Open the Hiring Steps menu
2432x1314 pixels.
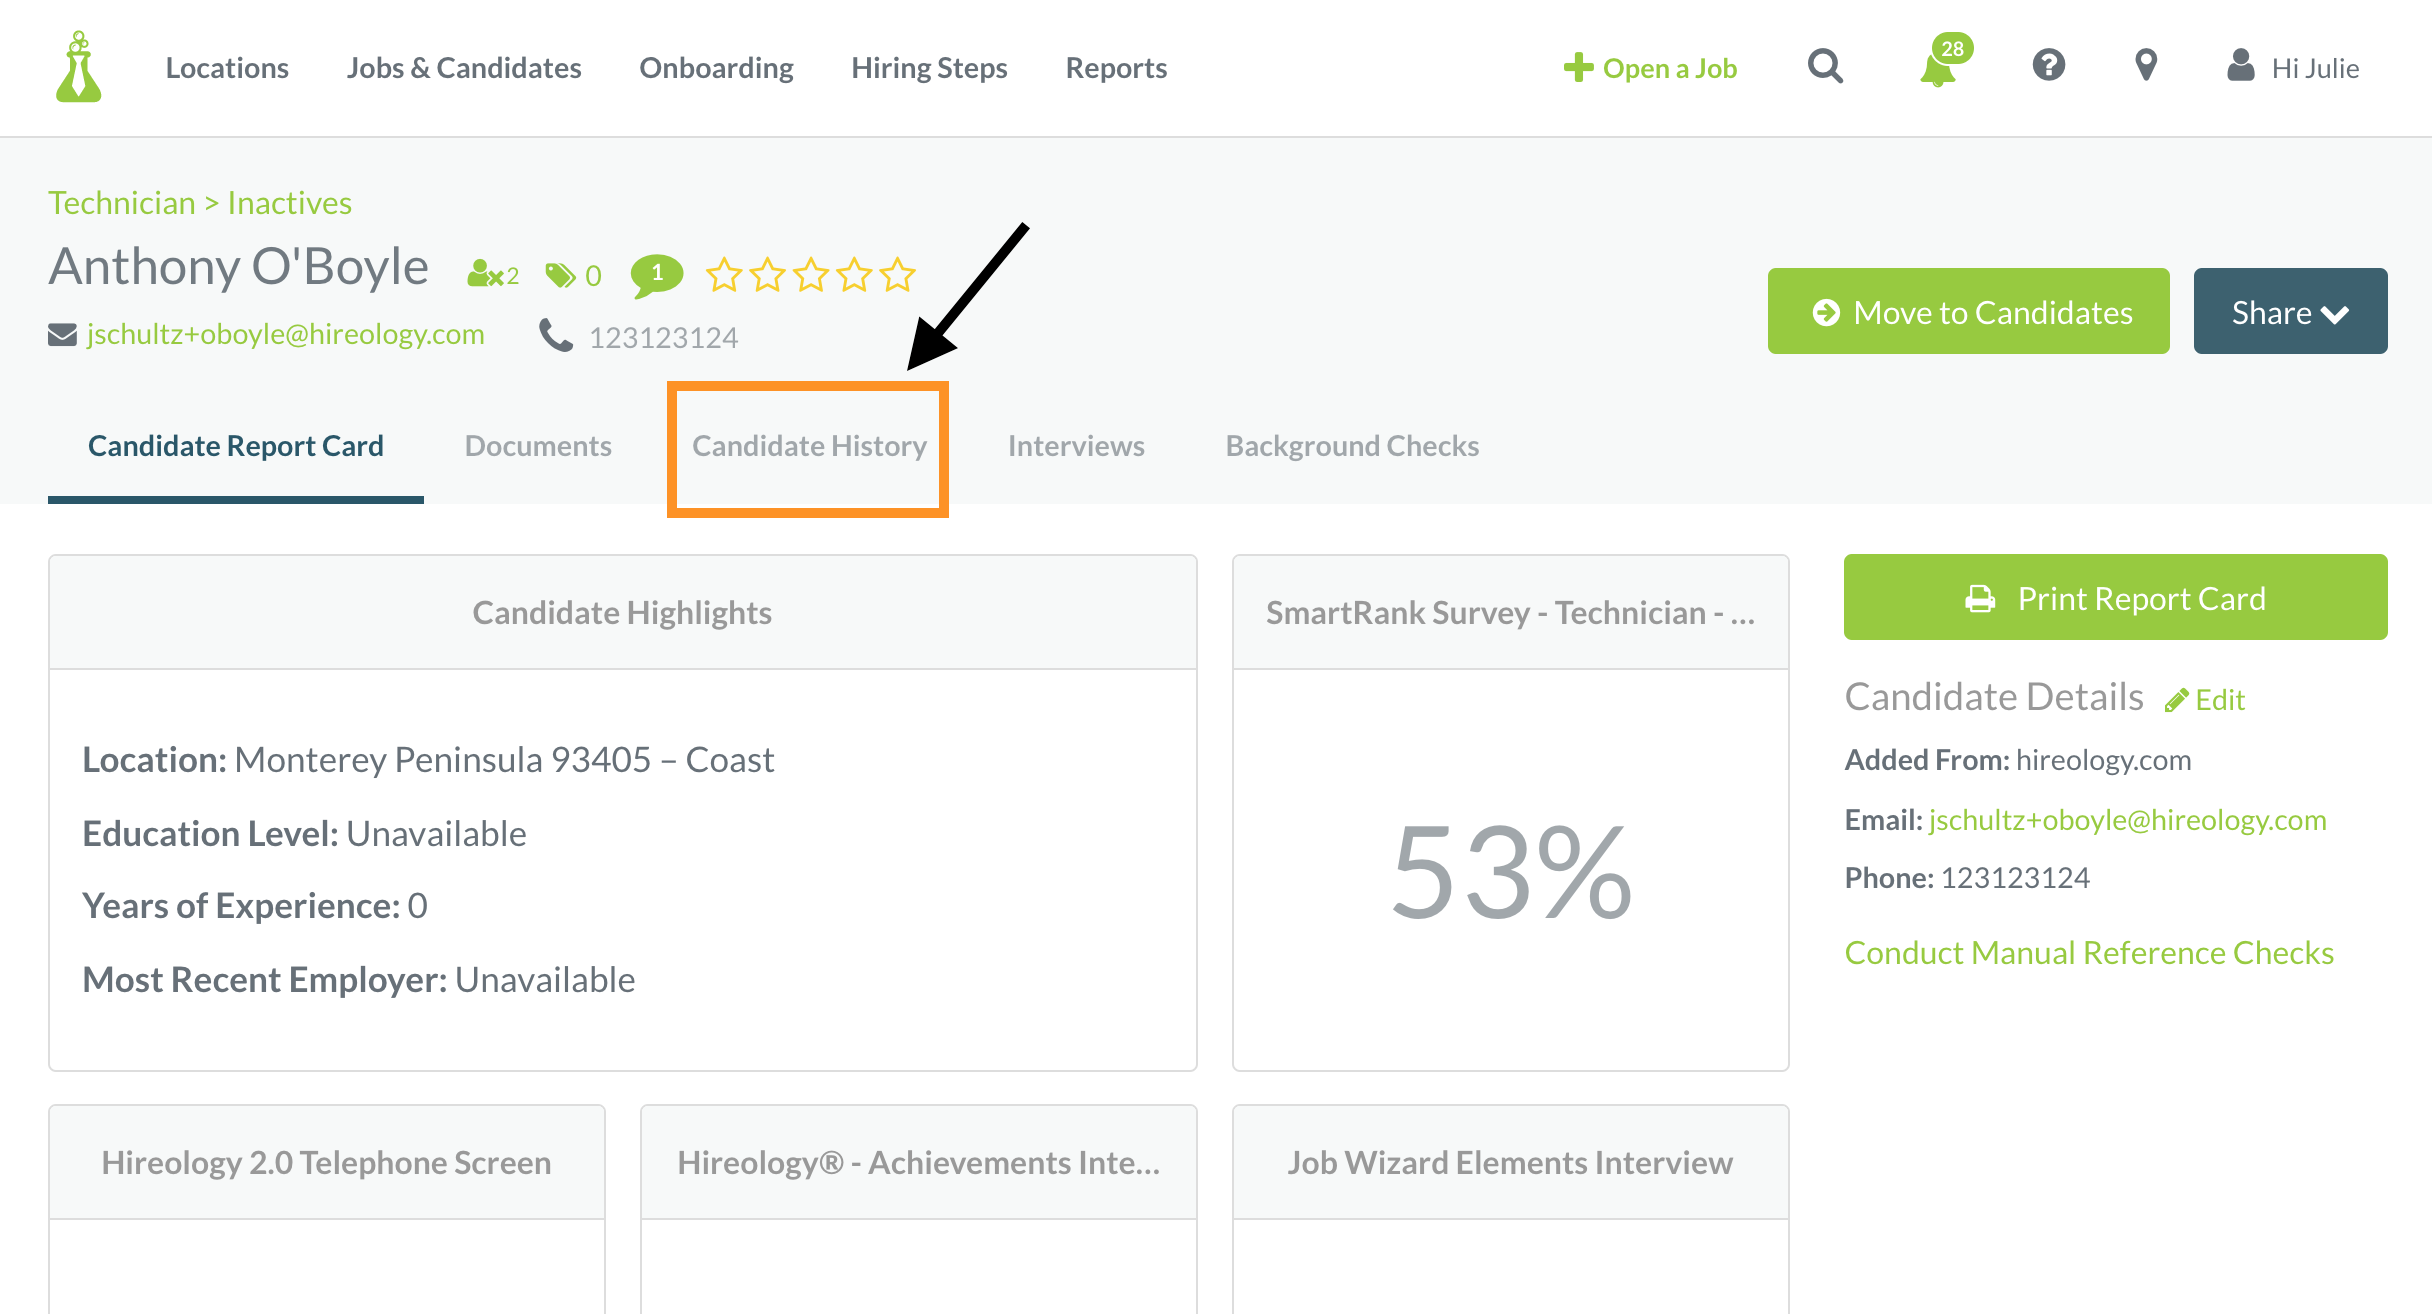tap(929, 68)
